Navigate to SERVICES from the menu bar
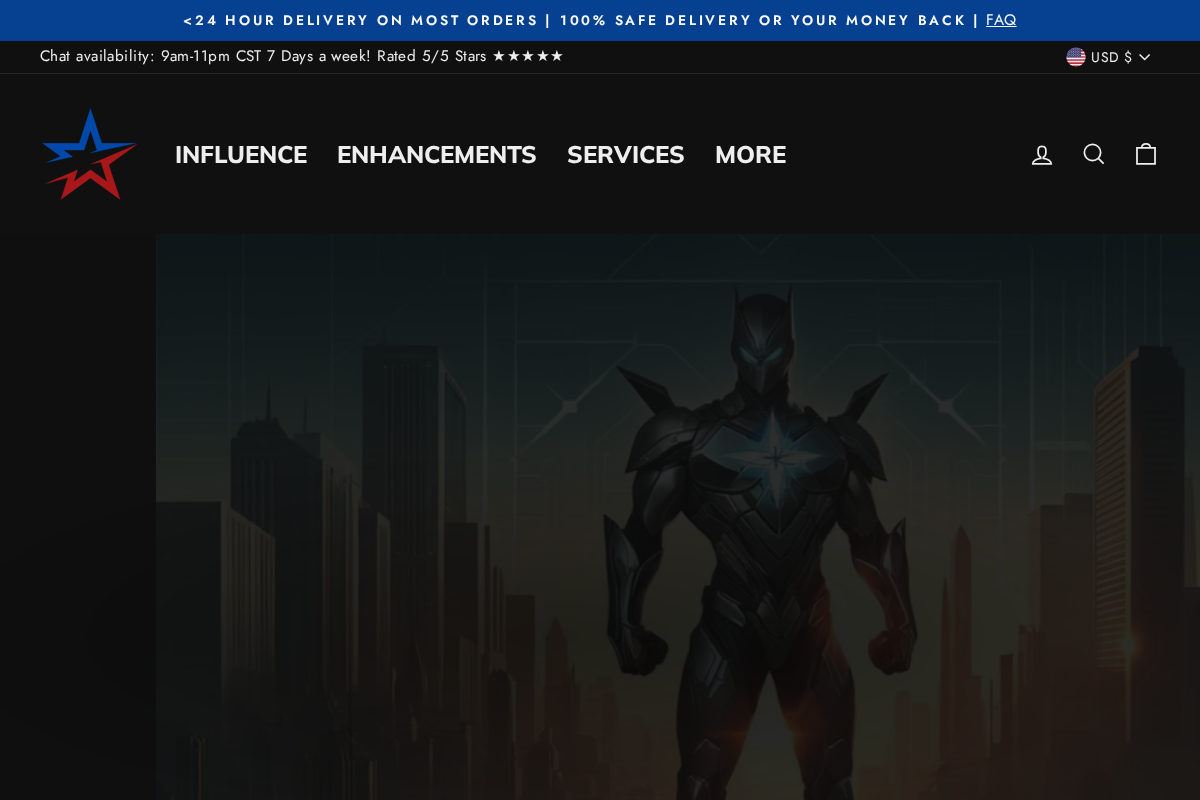1200x800 pixels. click(625, 154)
